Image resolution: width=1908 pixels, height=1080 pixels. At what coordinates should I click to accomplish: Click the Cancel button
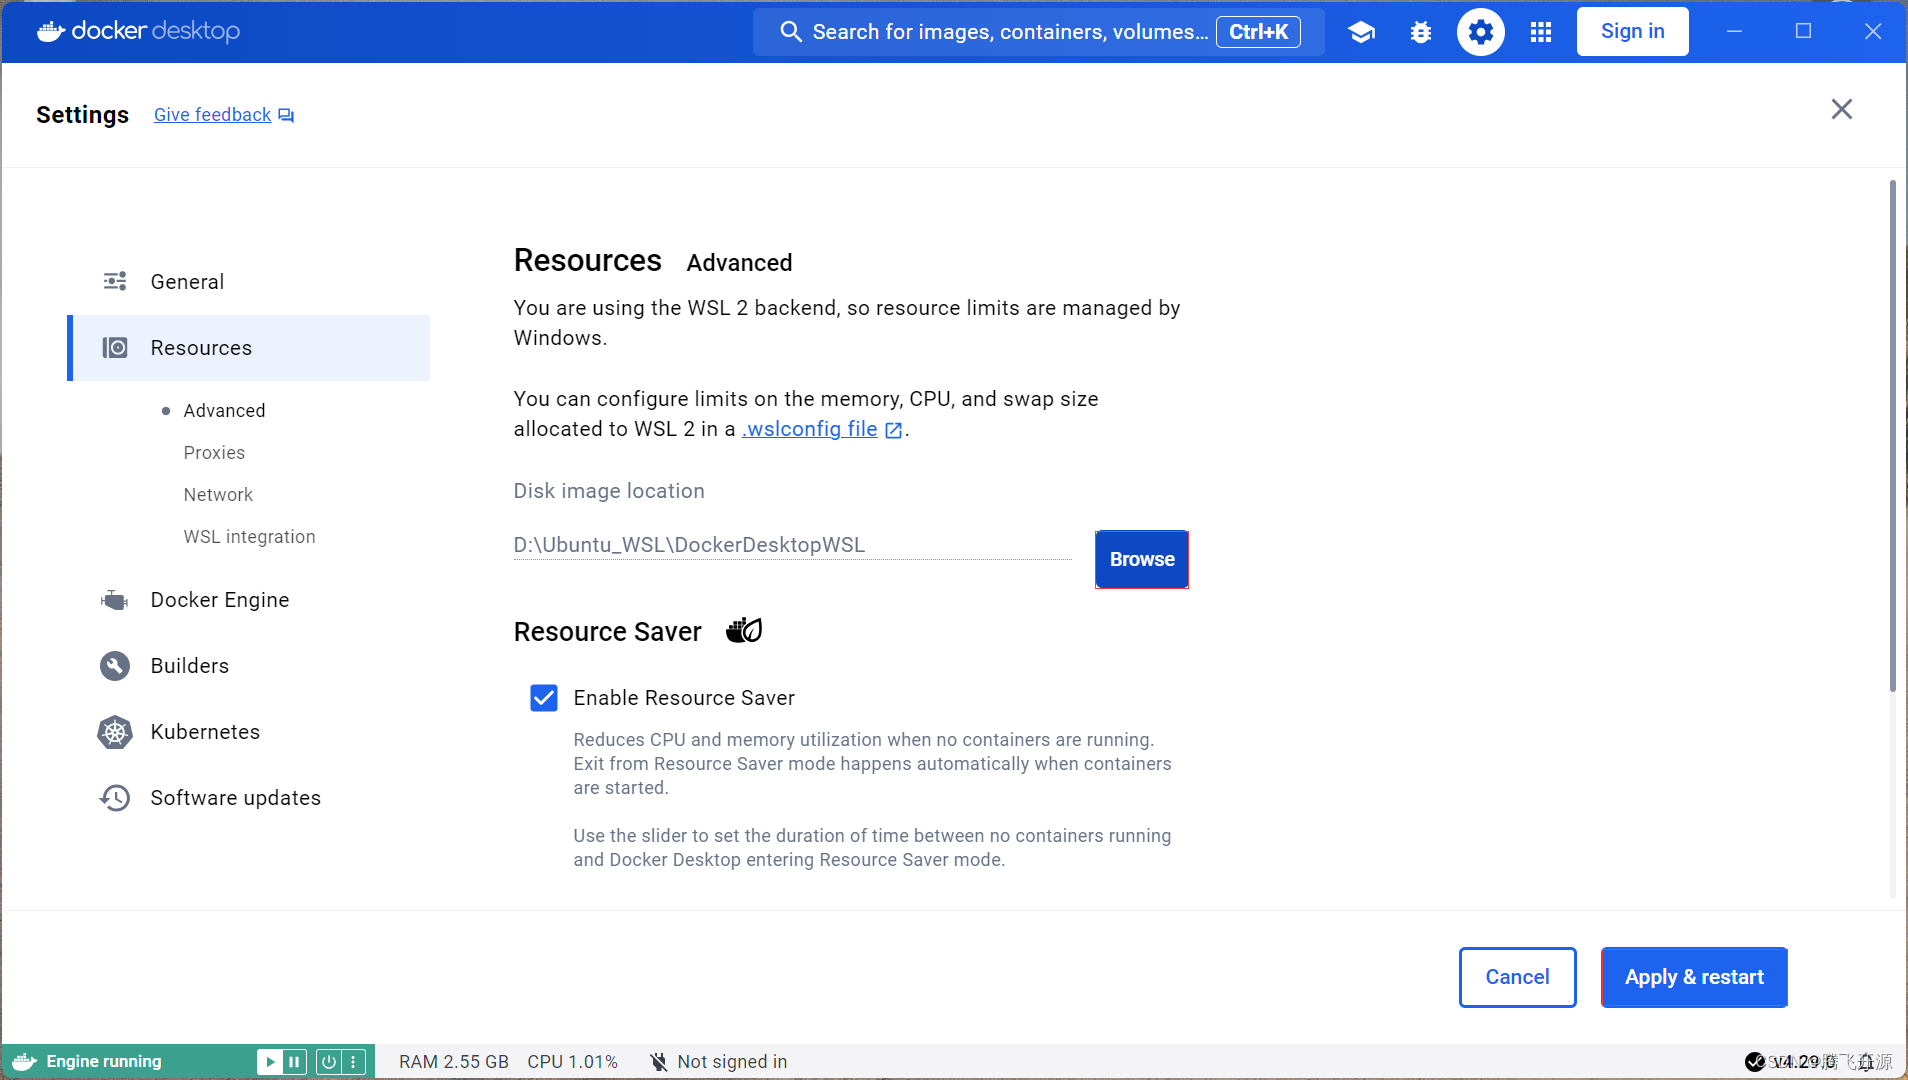(x=1517, y=977)
